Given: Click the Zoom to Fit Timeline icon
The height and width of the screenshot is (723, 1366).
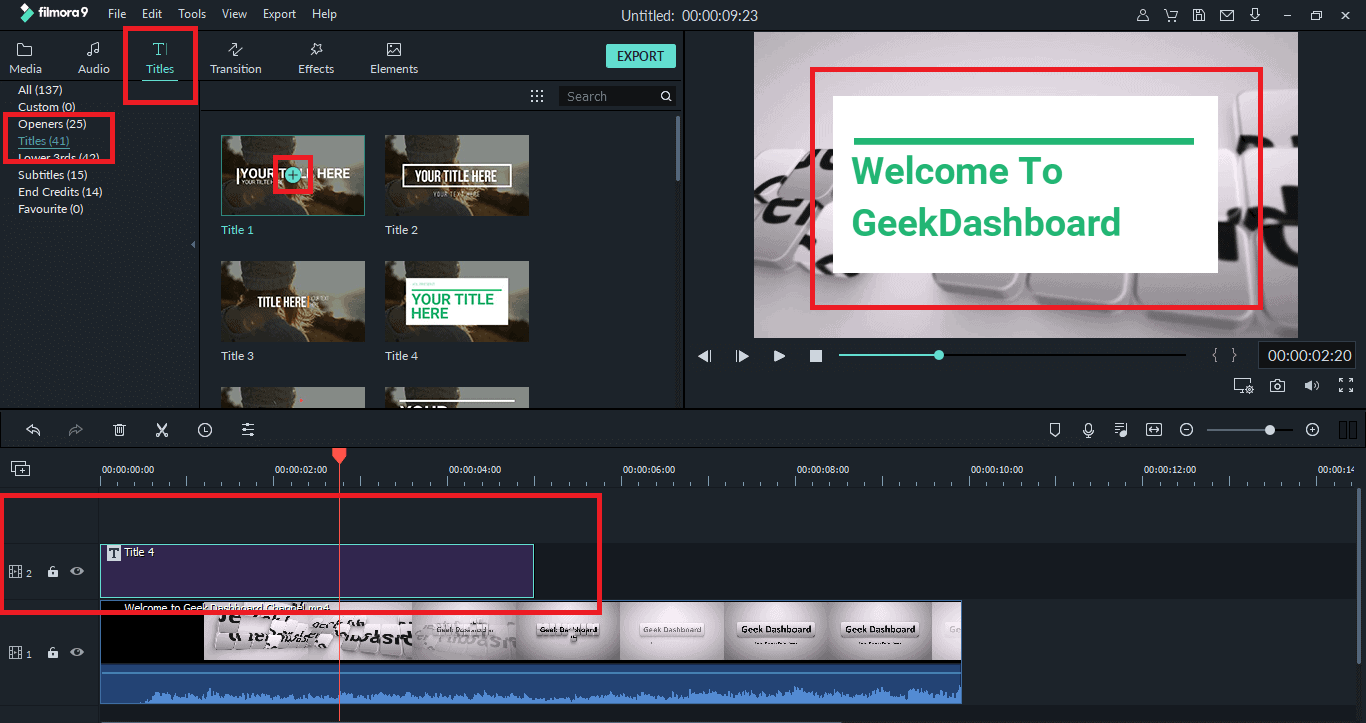Looking at the screenshot, I should pyautogui.click(x=1154, y=429).
